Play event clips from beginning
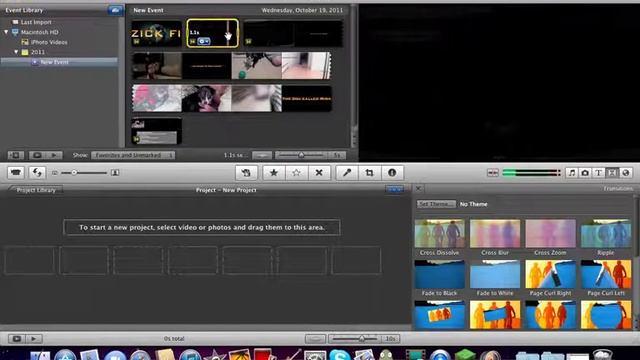The width and height of the screenshot is (640, 360). [x=54, y=155]
